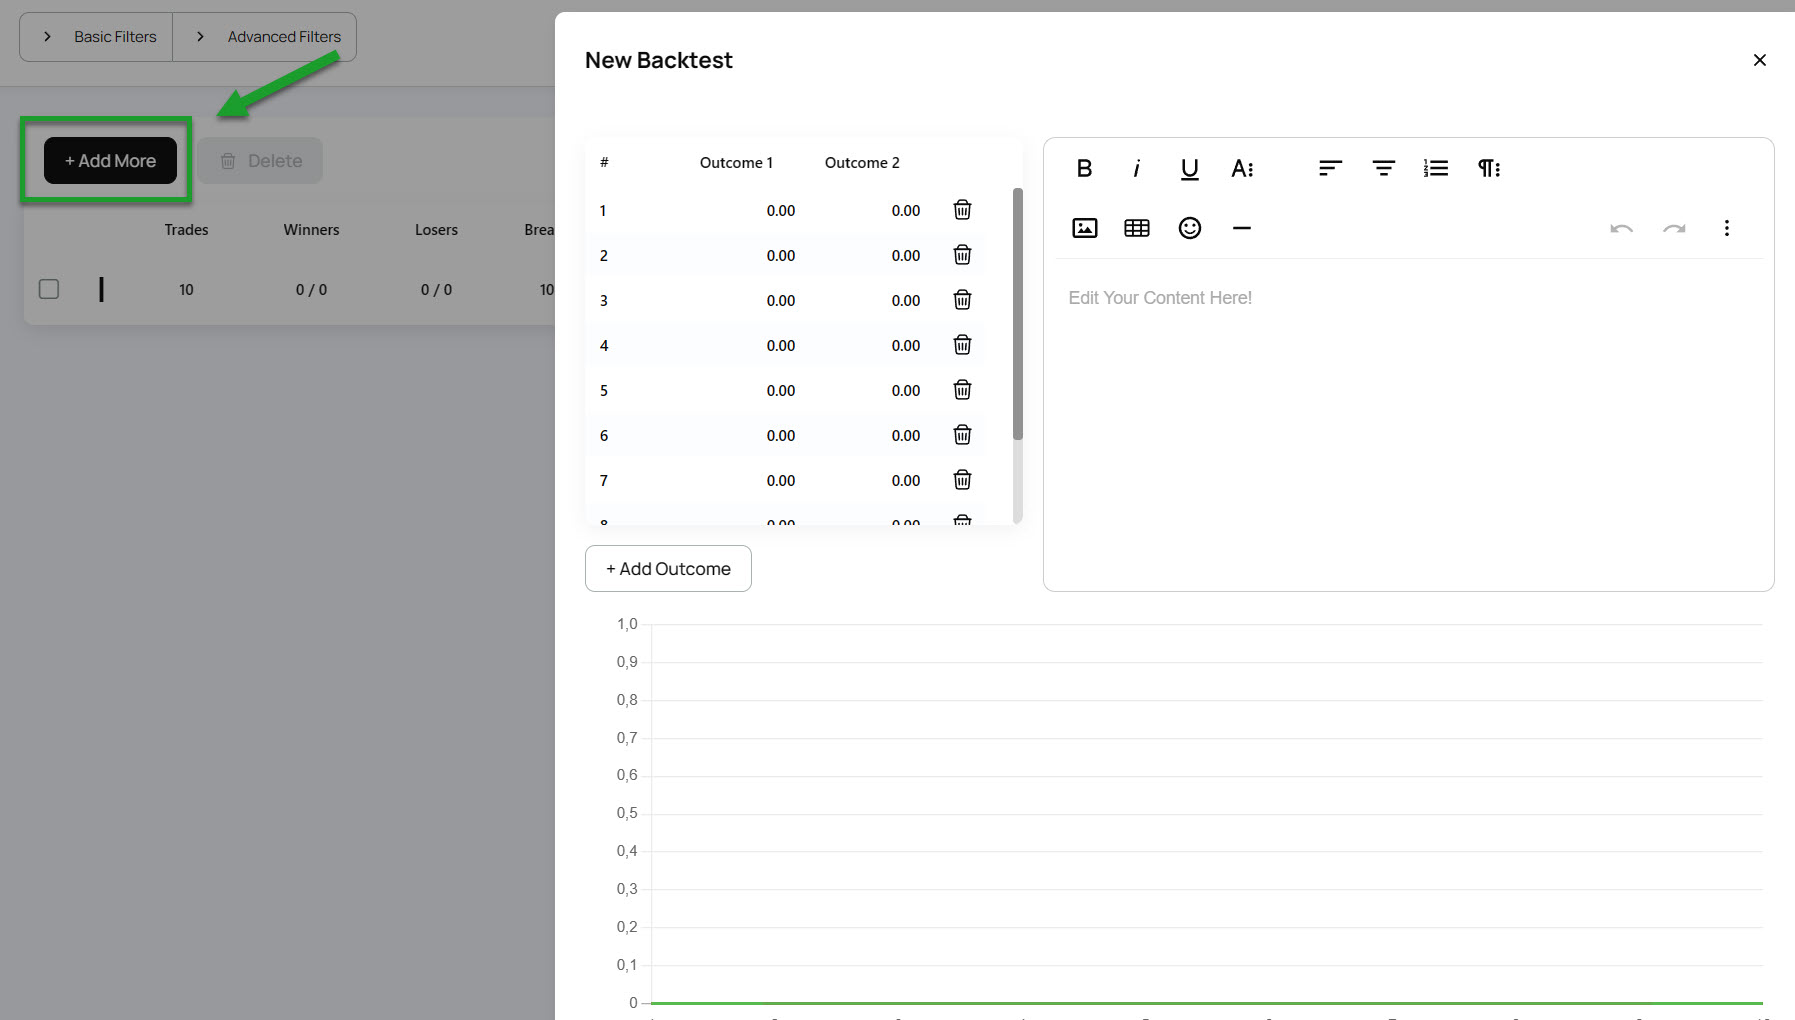Insert an ordered list
Screen dimensions: 1795x1020
coord(1436,168)
